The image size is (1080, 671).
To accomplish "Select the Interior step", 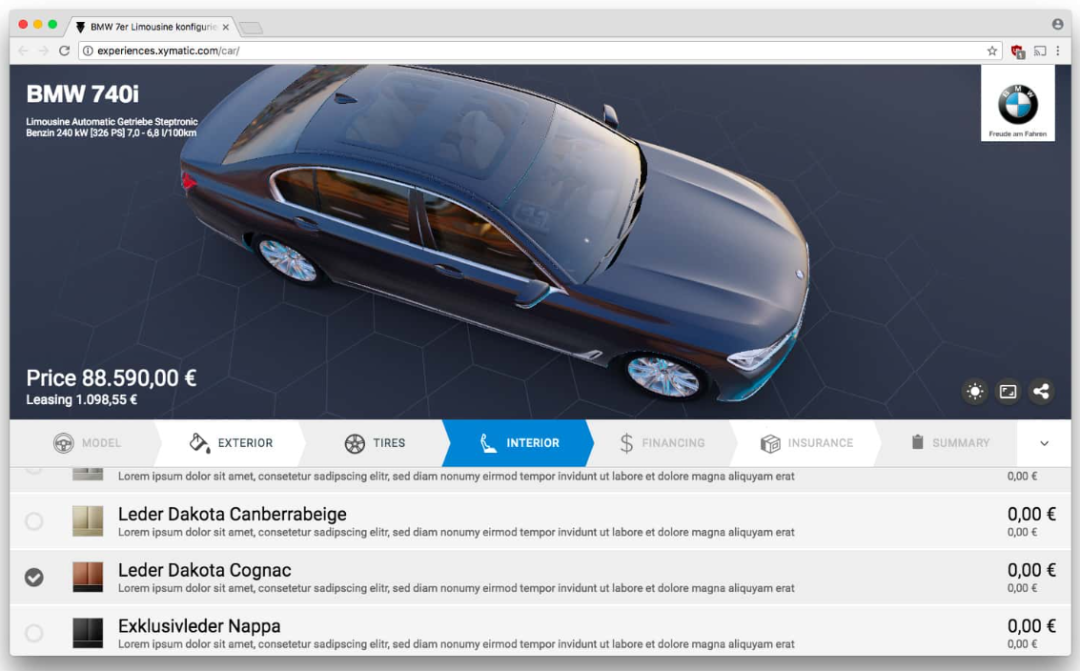I will (519, 443).
